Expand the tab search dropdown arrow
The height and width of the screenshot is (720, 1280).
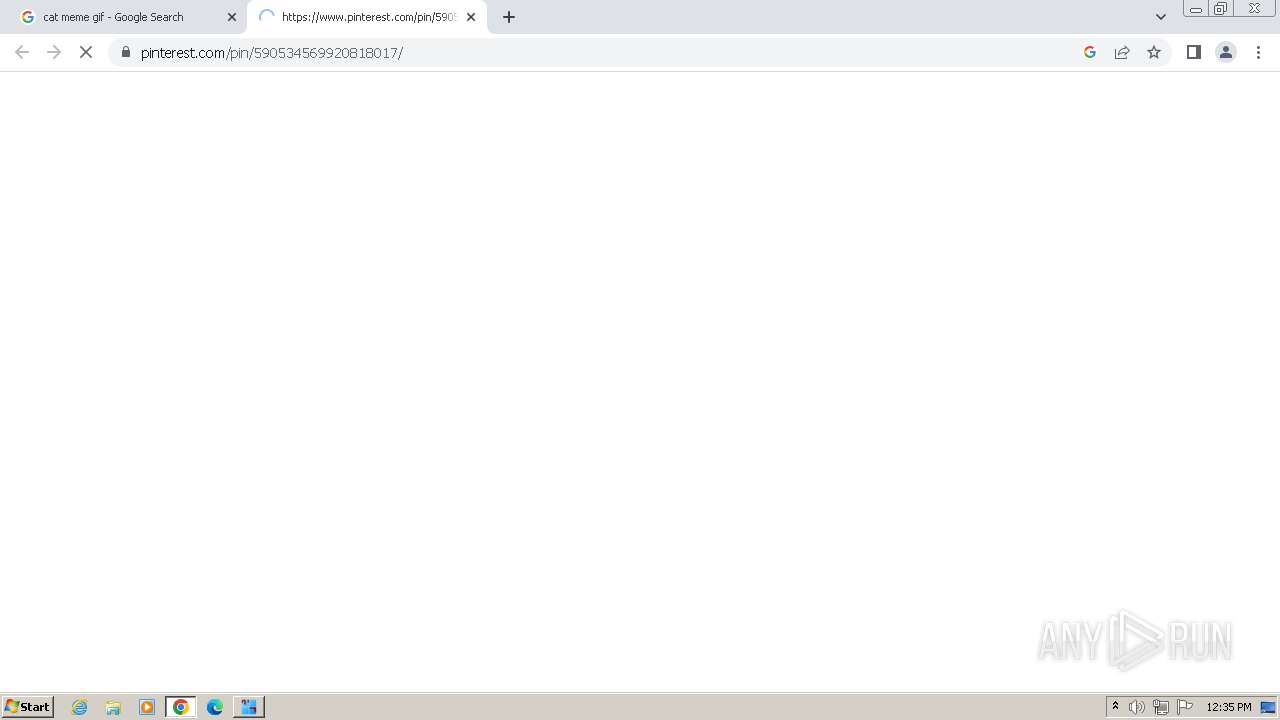1161,17
